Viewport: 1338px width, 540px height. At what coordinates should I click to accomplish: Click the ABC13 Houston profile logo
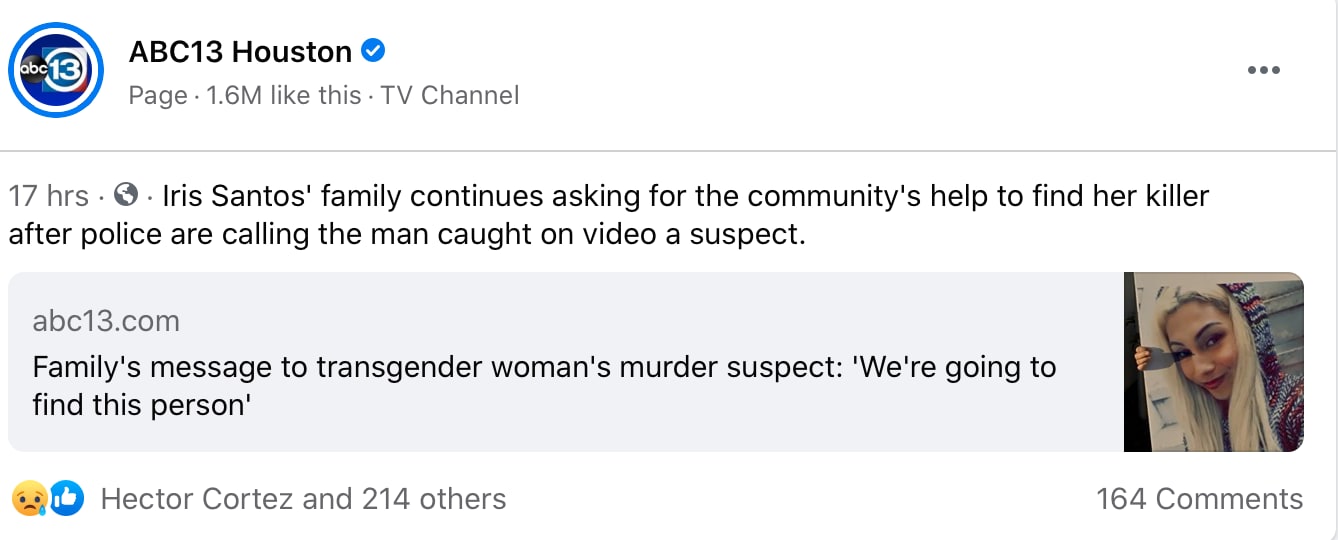56,70
